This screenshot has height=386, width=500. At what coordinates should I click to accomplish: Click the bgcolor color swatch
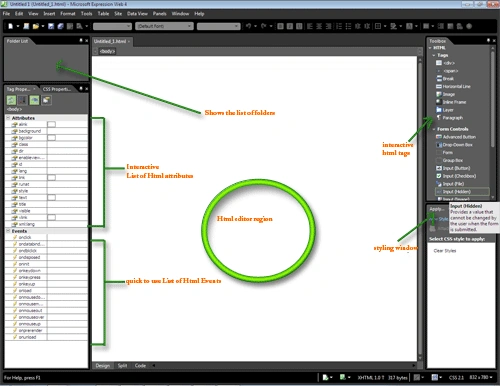[51, 138]
